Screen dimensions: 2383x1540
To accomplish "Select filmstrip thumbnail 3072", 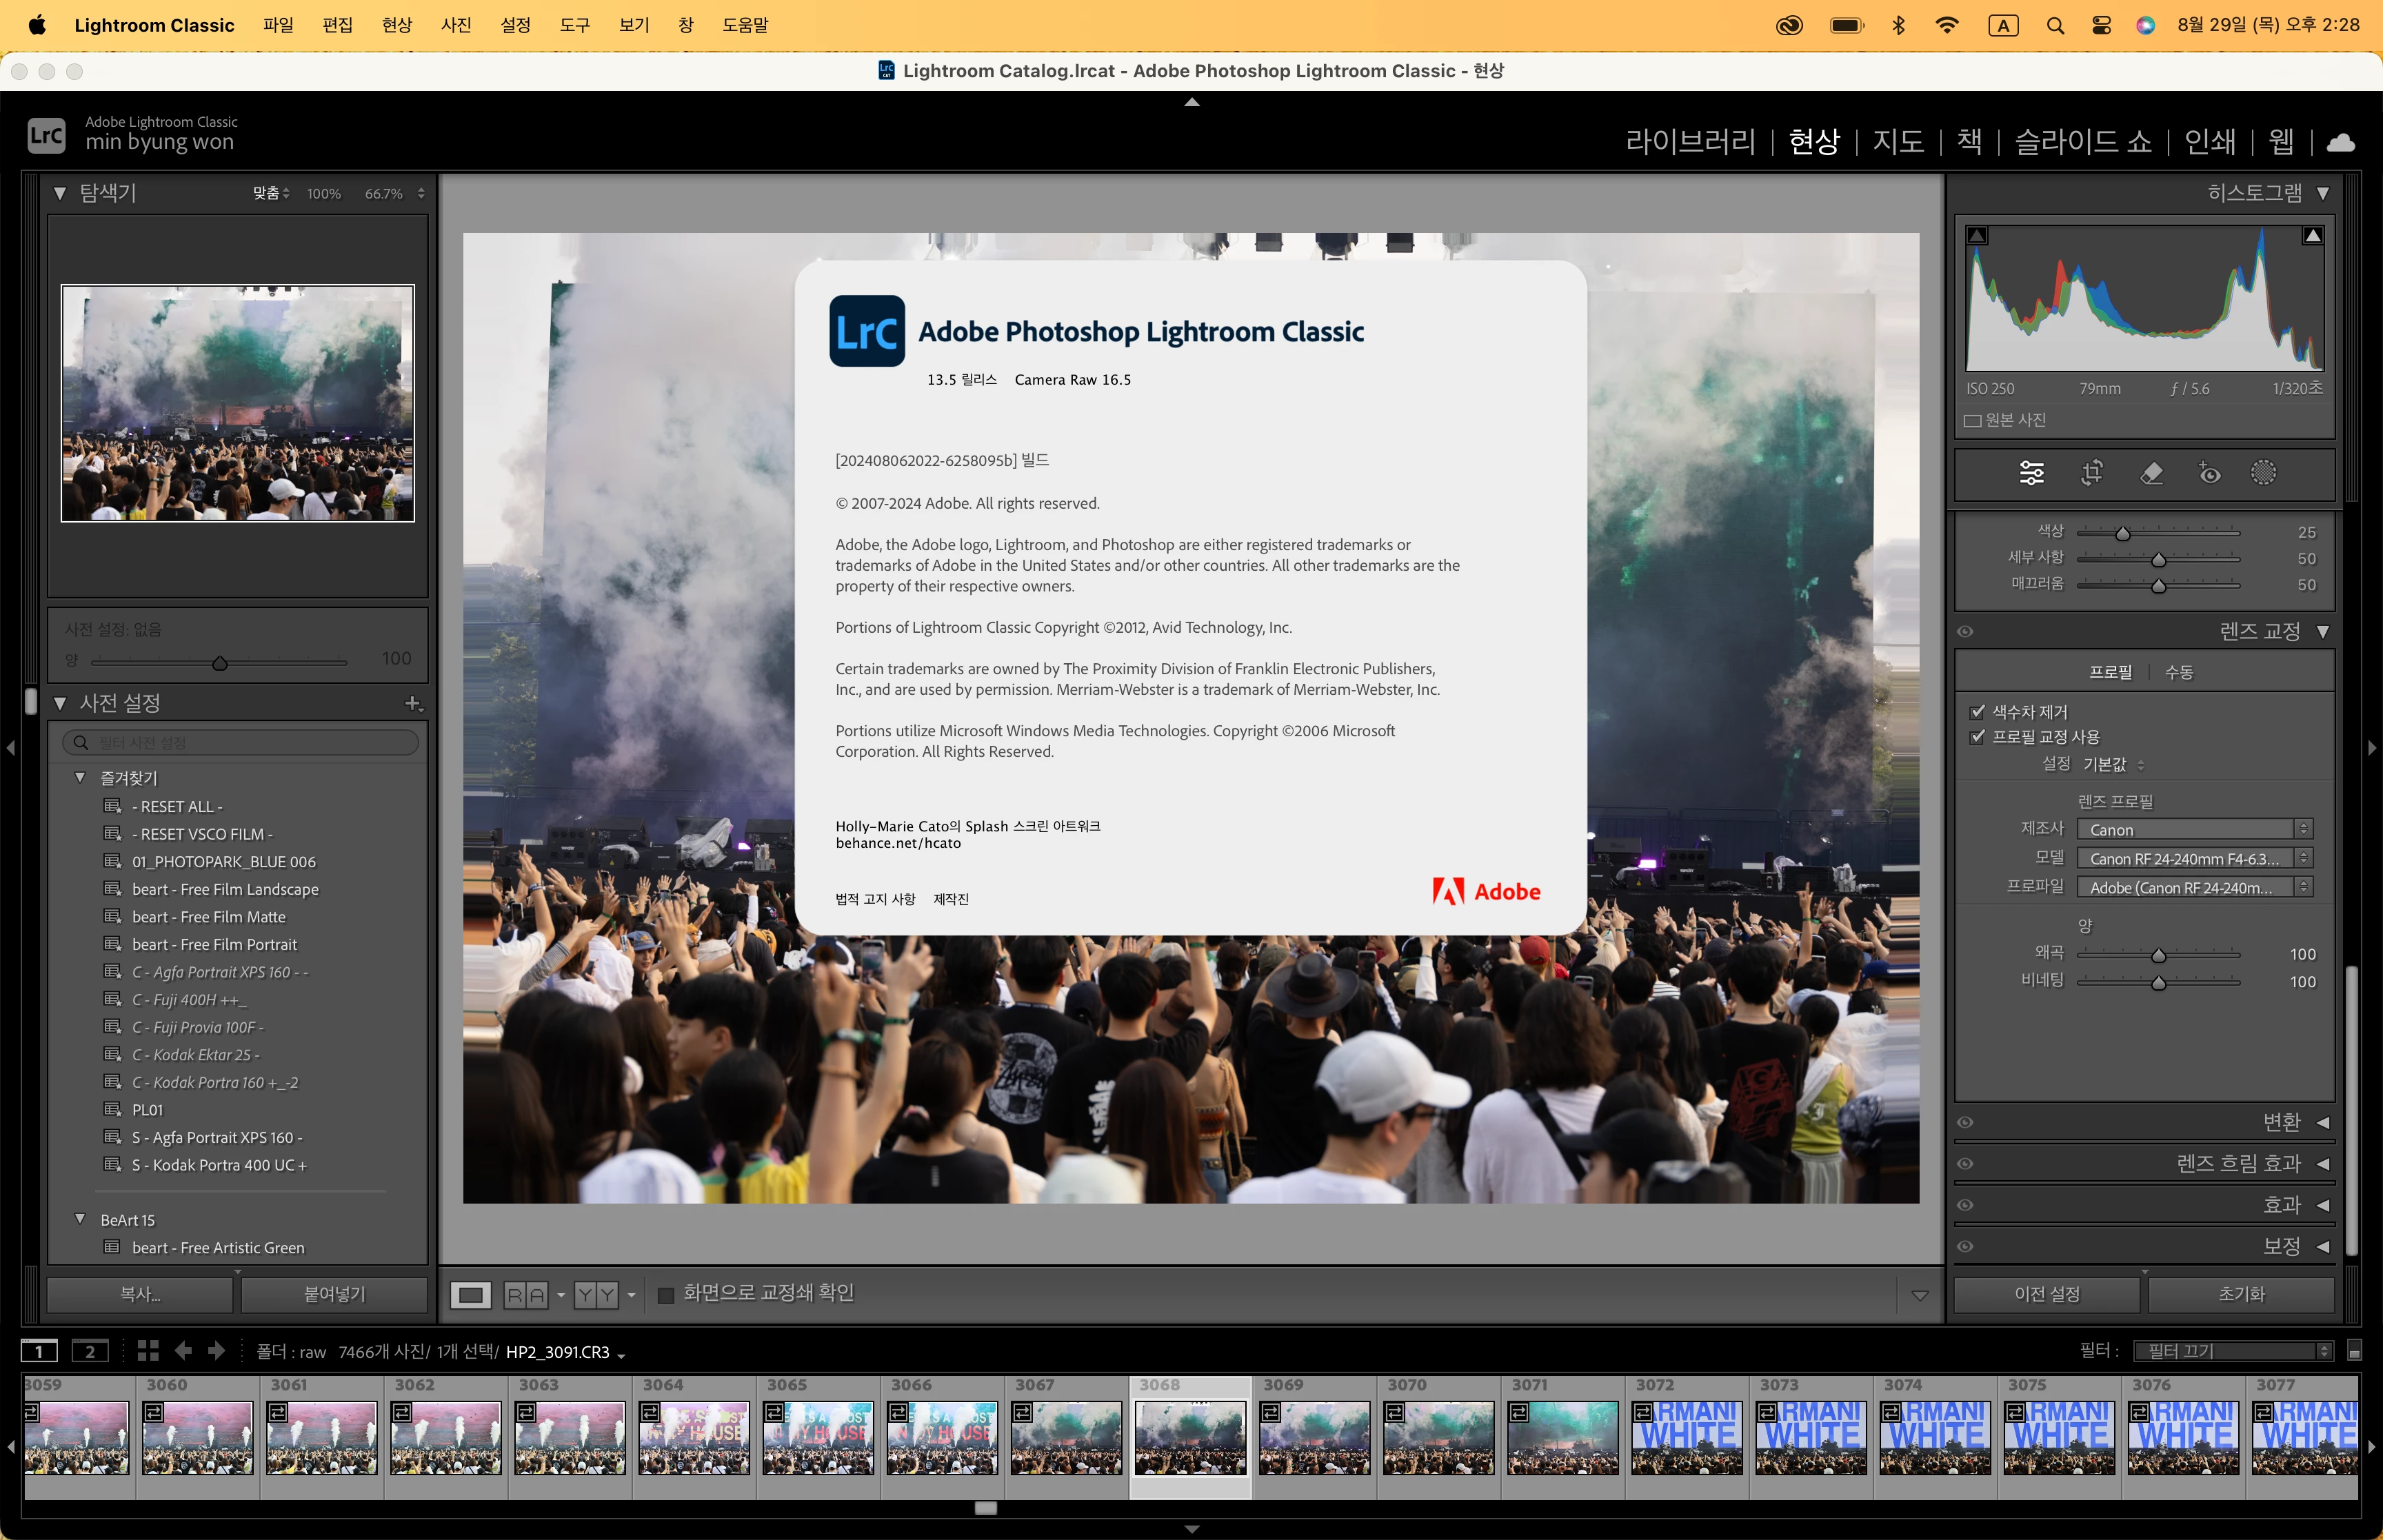I will click(1686, 1437).
